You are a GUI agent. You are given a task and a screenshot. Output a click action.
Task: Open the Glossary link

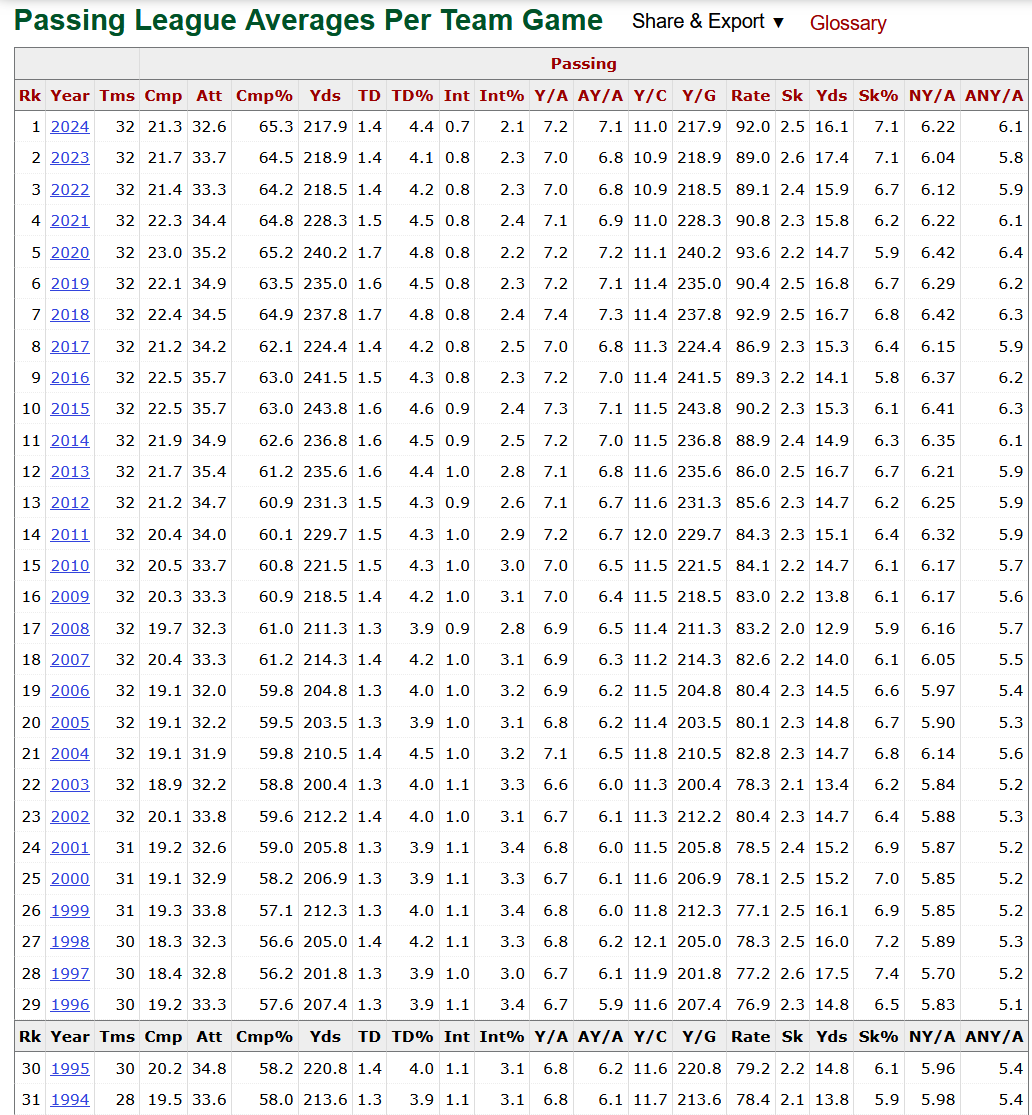[848, 23]
